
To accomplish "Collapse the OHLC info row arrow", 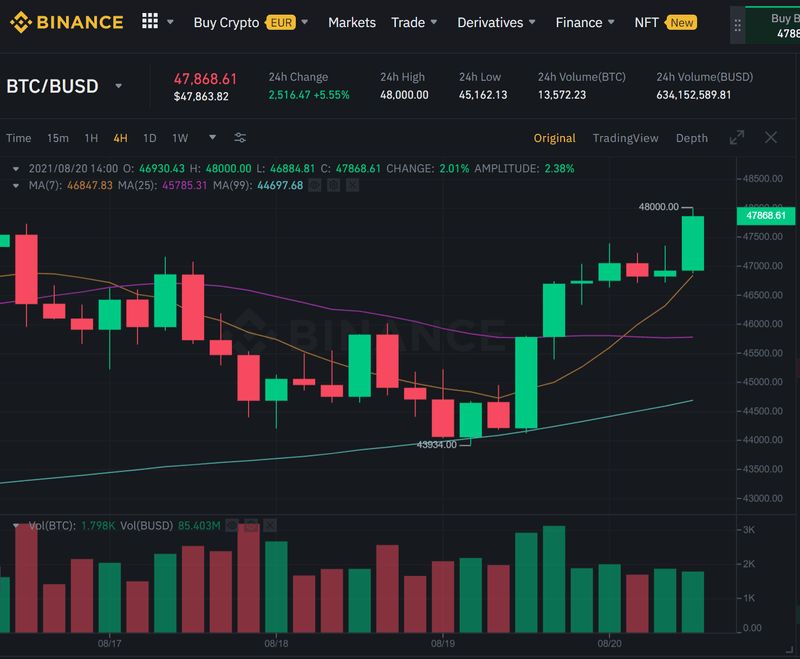I will [16, 169].
